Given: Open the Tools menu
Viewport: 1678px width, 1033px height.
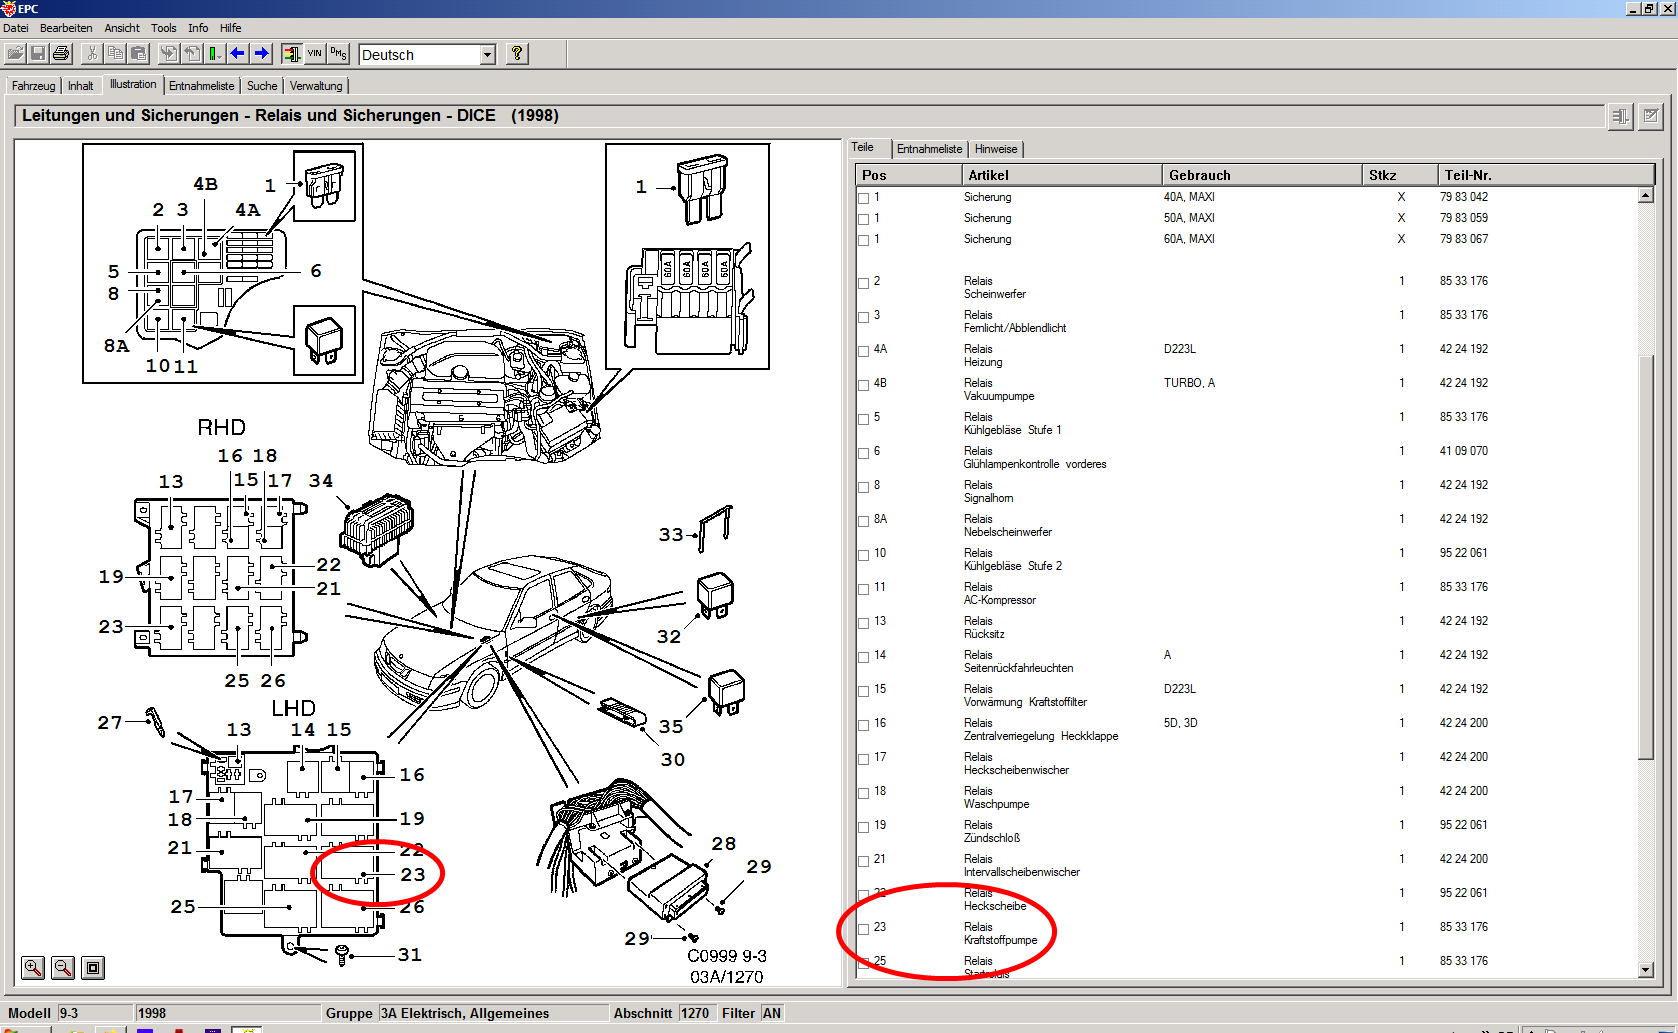Looking at the screenshot, I should (x=164, y=28).
